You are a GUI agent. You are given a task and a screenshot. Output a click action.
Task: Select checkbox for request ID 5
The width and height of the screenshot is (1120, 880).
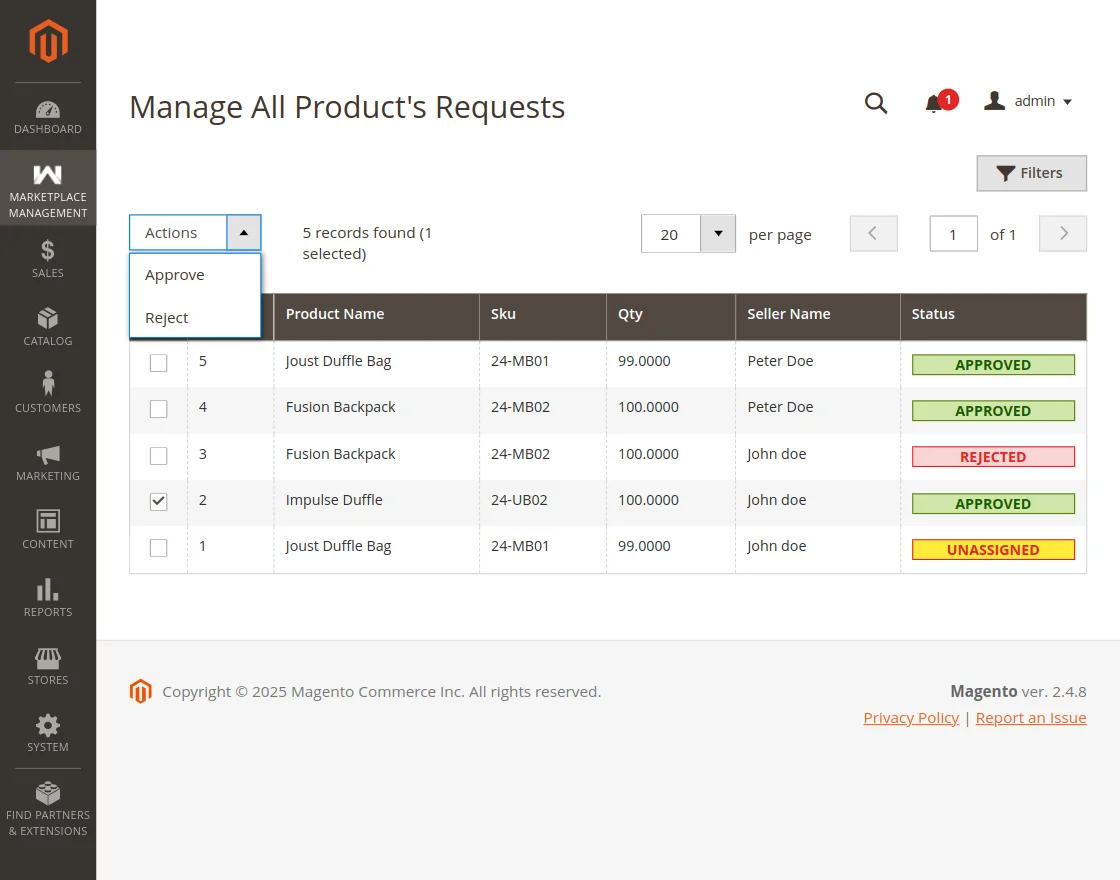click(159, 363)
